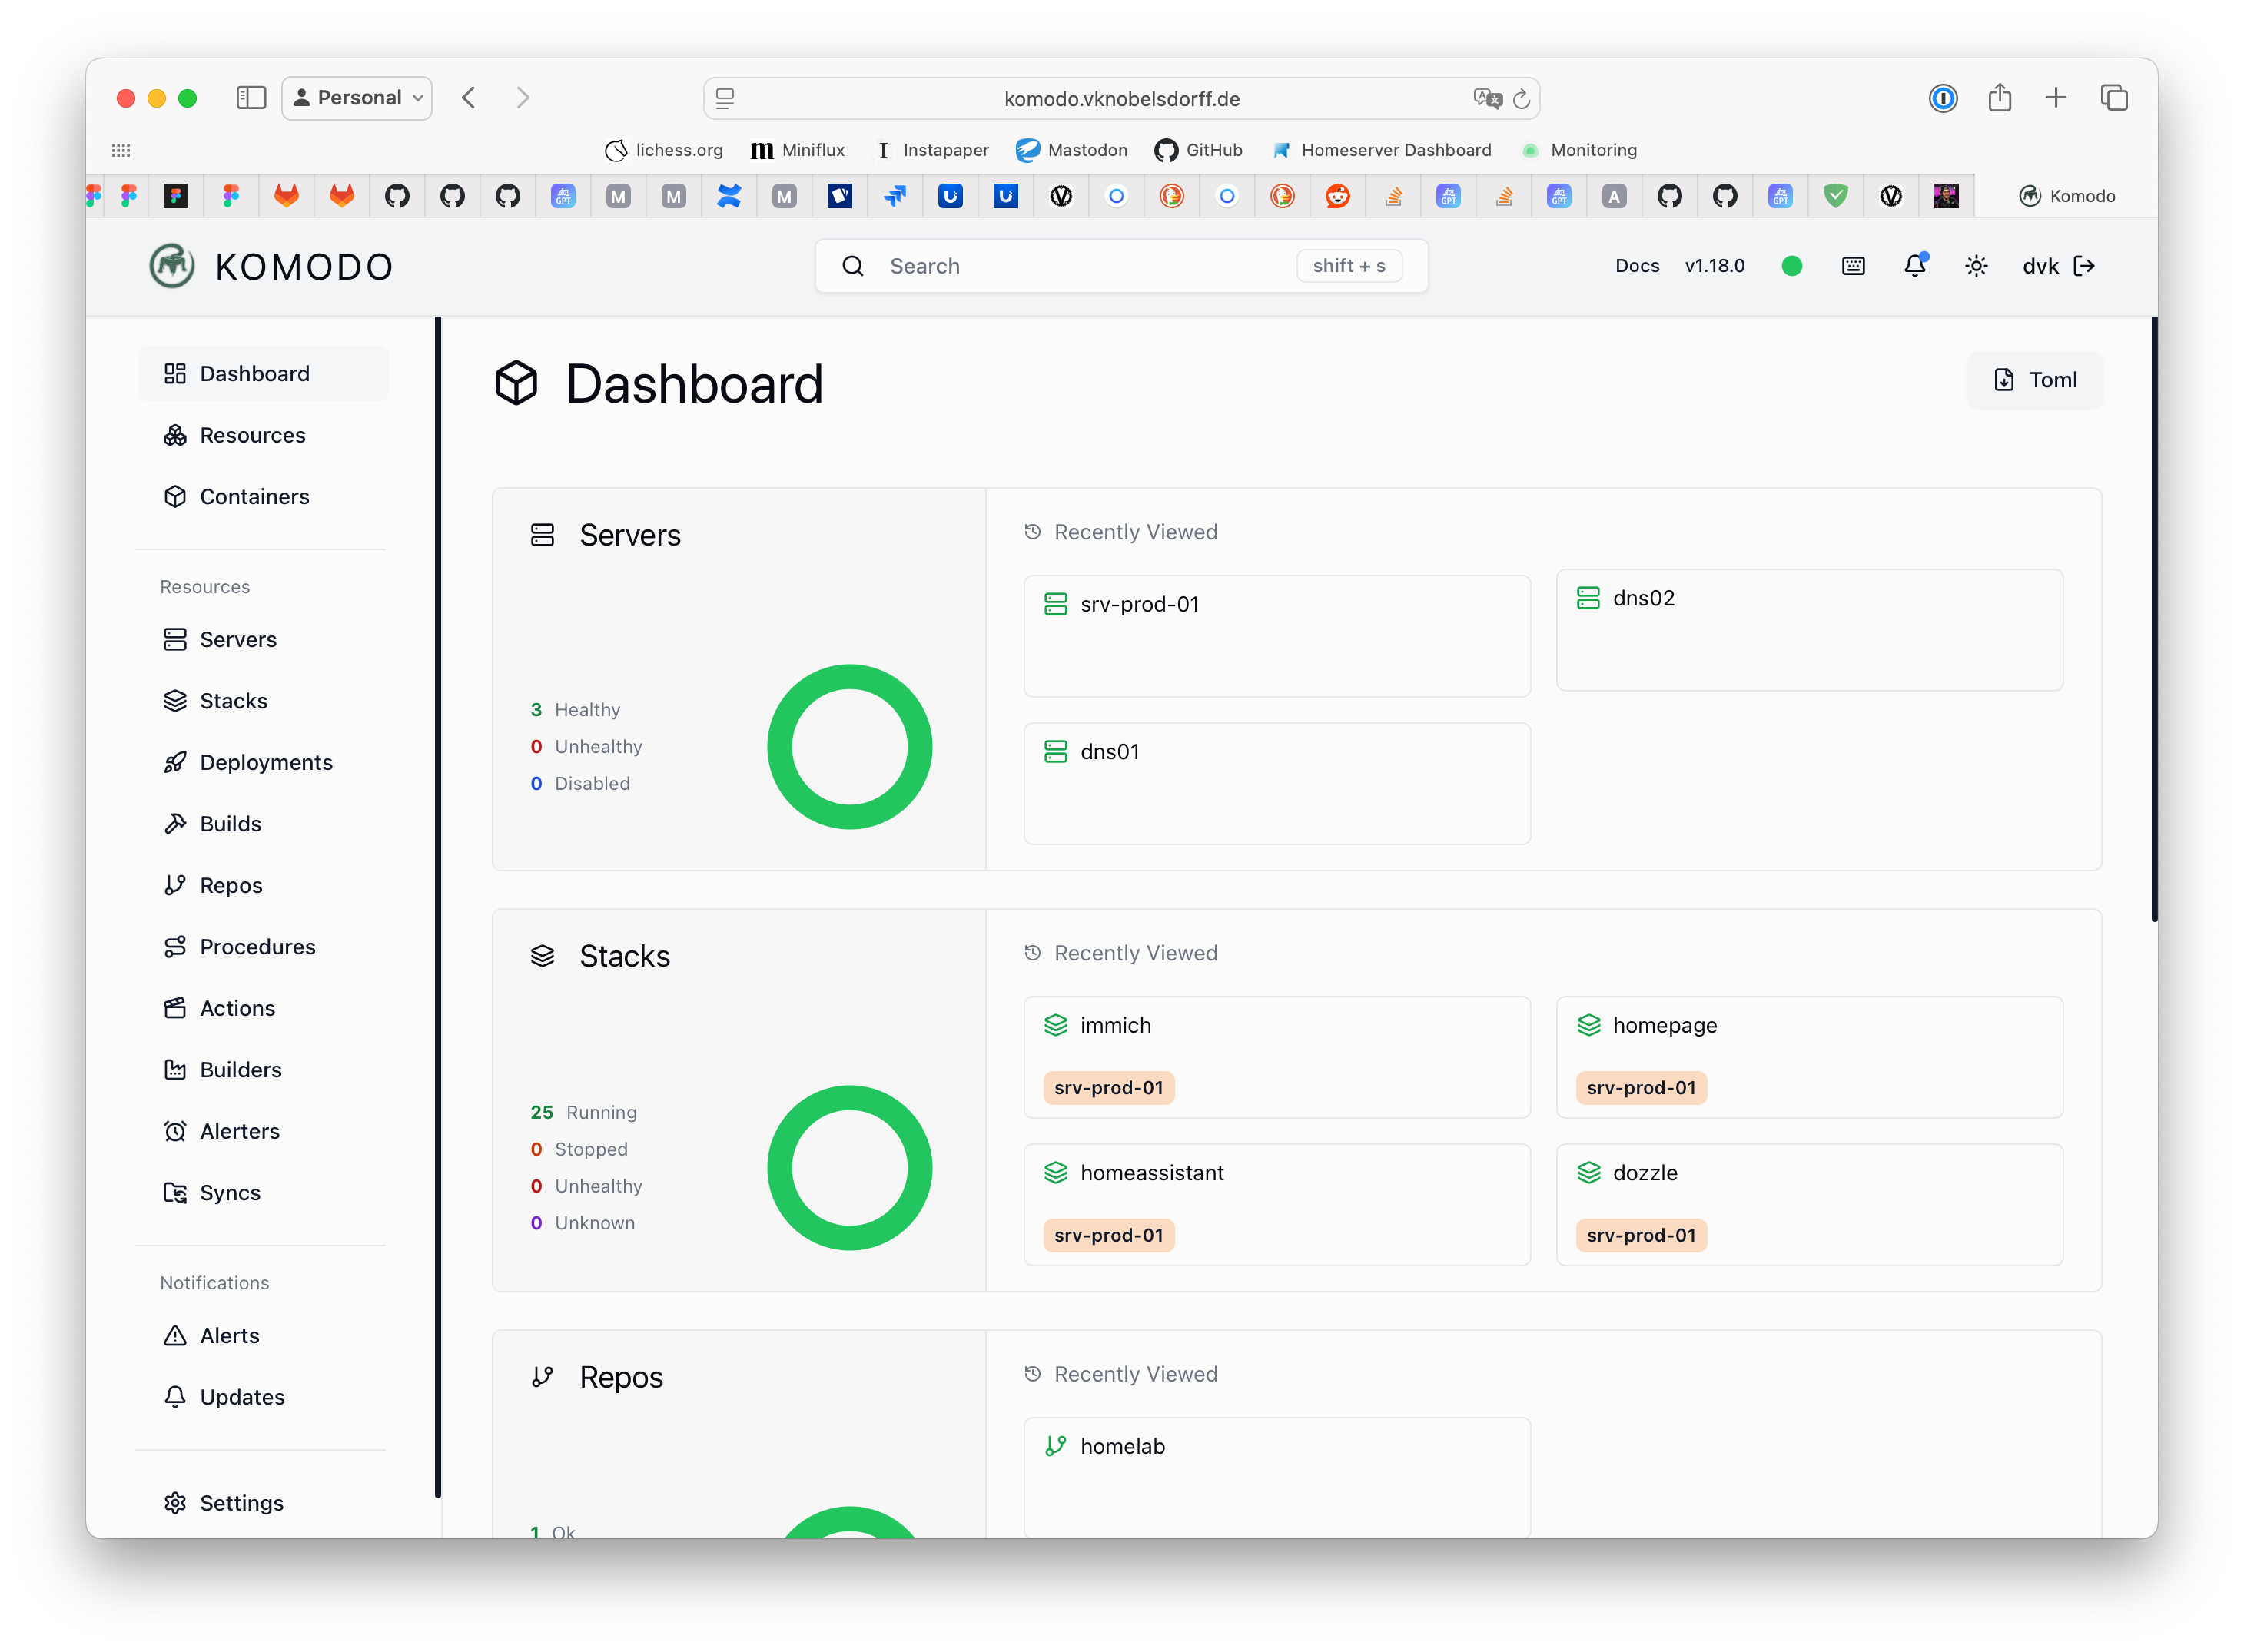Open Mastodon from the favorites bar
2244x1652 pixels.
tap(1072, 150)
